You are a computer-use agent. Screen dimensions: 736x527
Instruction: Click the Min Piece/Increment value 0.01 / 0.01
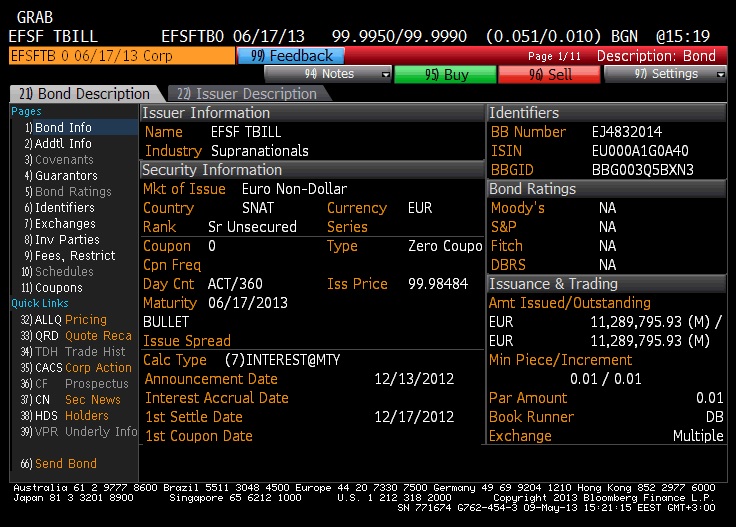pyautogui.click(x=606, y=379)
